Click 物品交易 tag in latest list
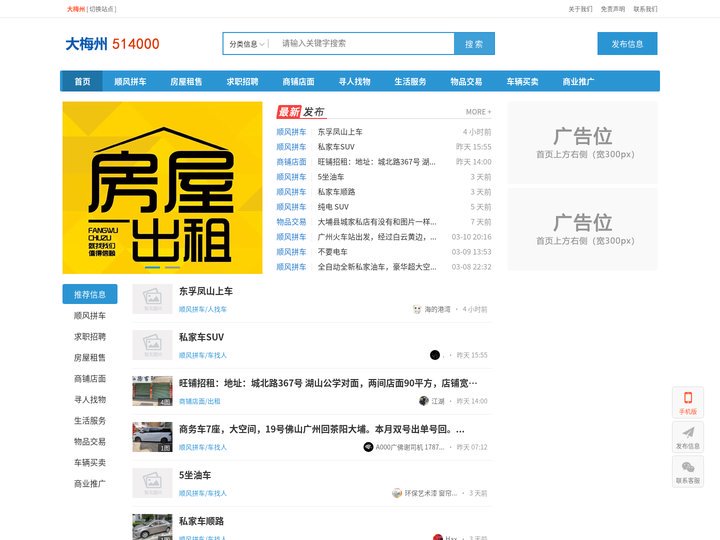This screenshot has width=720, height=540. (291, 222)
